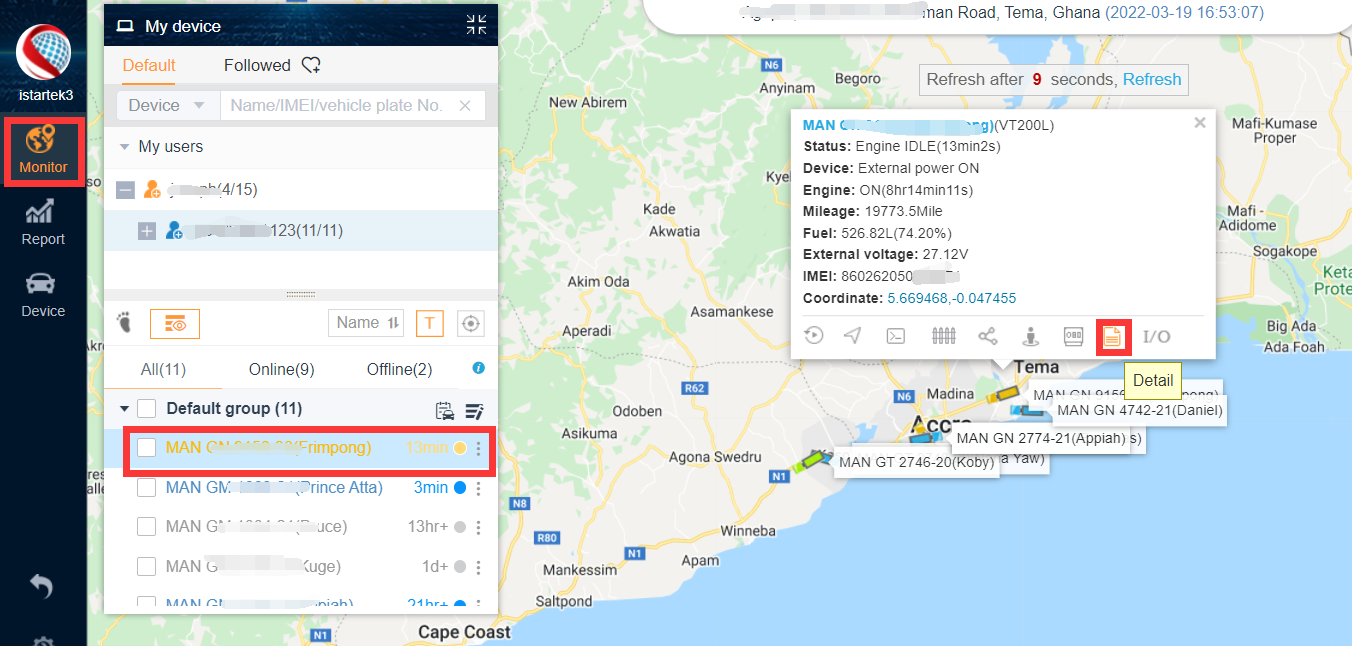Image resolution: width=1352 pixels, height=646 pixels.
Task: Open more options for Frimpong vehicle
Action: 478,448
